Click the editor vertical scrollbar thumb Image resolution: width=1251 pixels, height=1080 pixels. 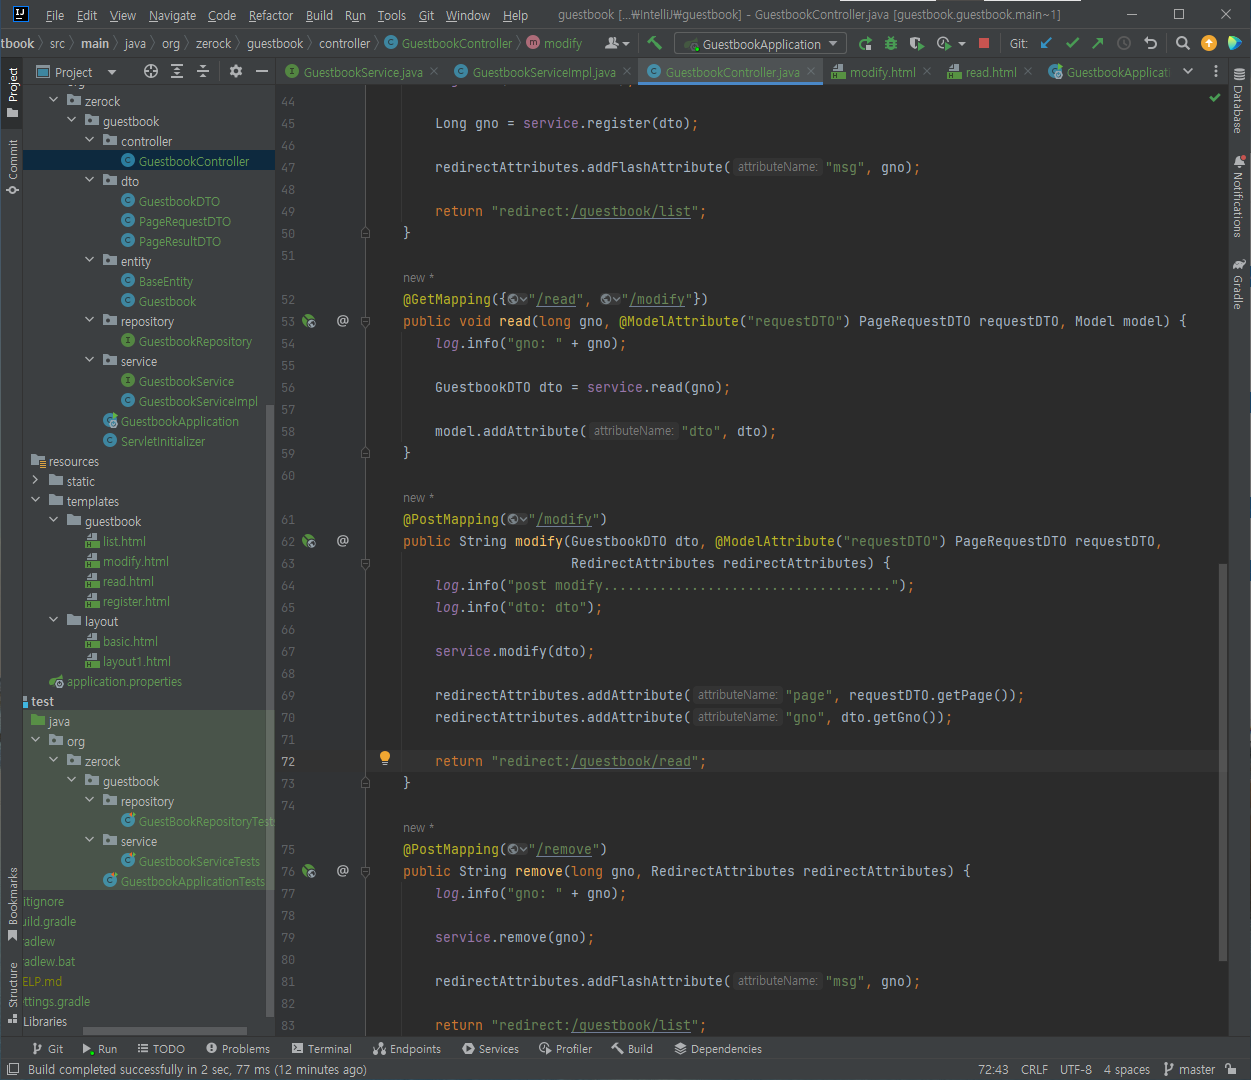pos(1222,761)
